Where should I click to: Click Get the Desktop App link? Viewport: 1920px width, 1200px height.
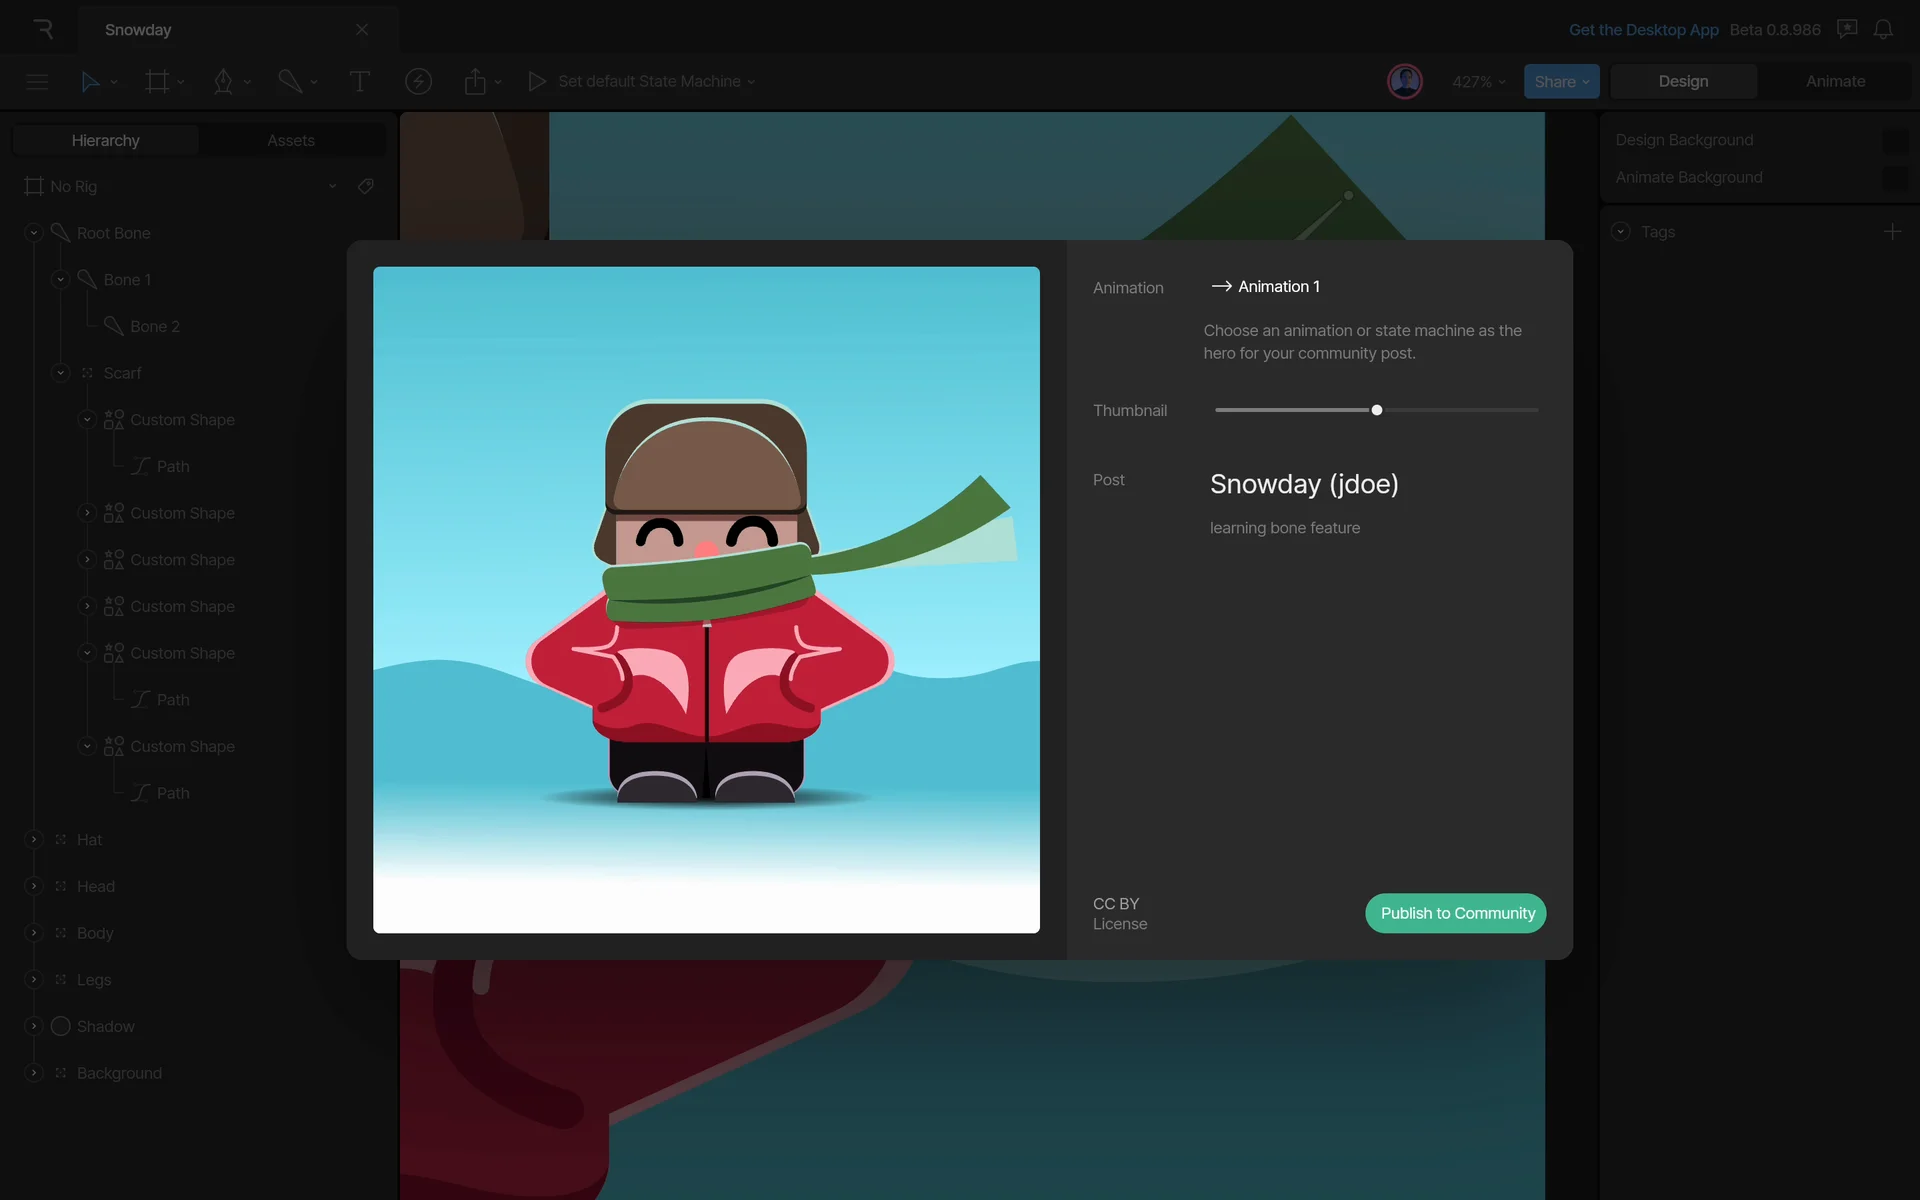(x=1643, y=30)
